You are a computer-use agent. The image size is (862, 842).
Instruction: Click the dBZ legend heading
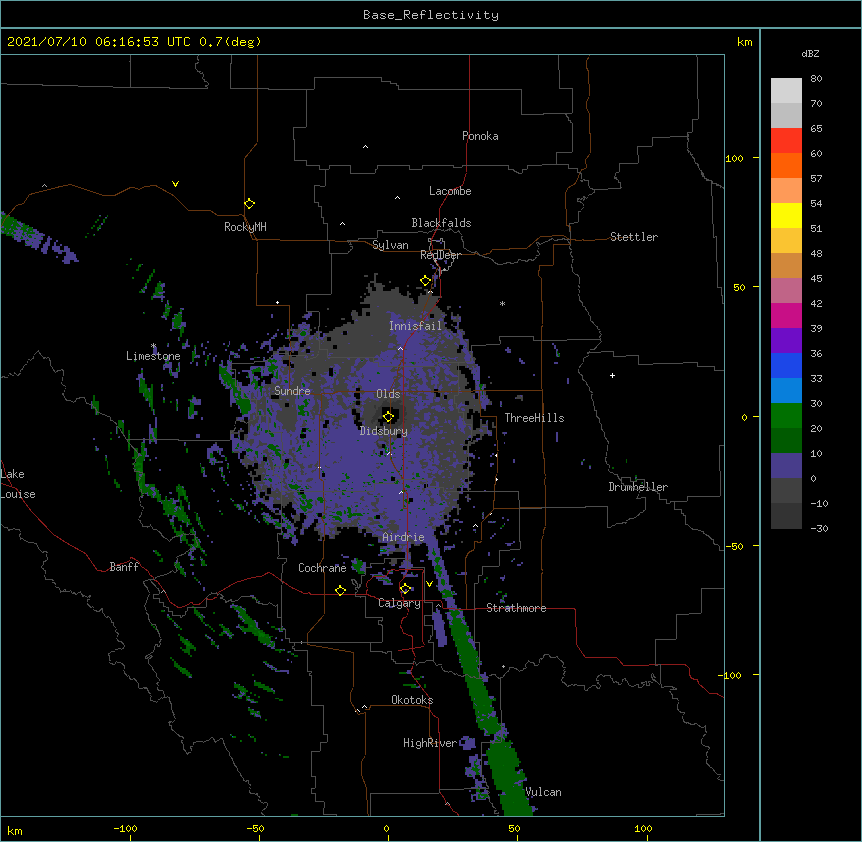[x=810, y=53]
